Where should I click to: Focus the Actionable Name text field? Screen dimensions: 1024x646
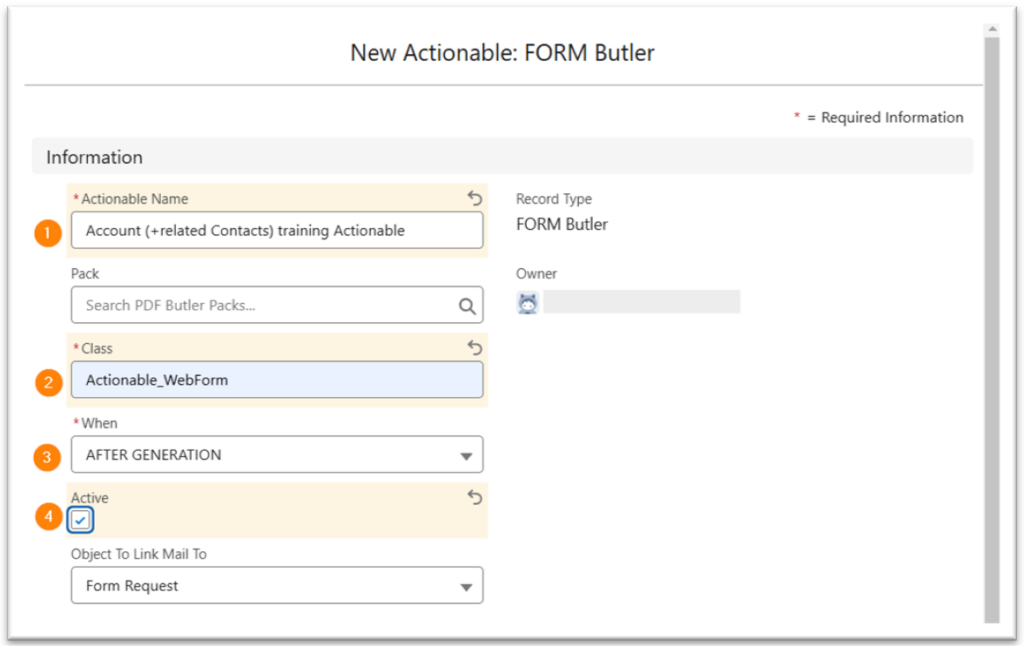point(277,230)
